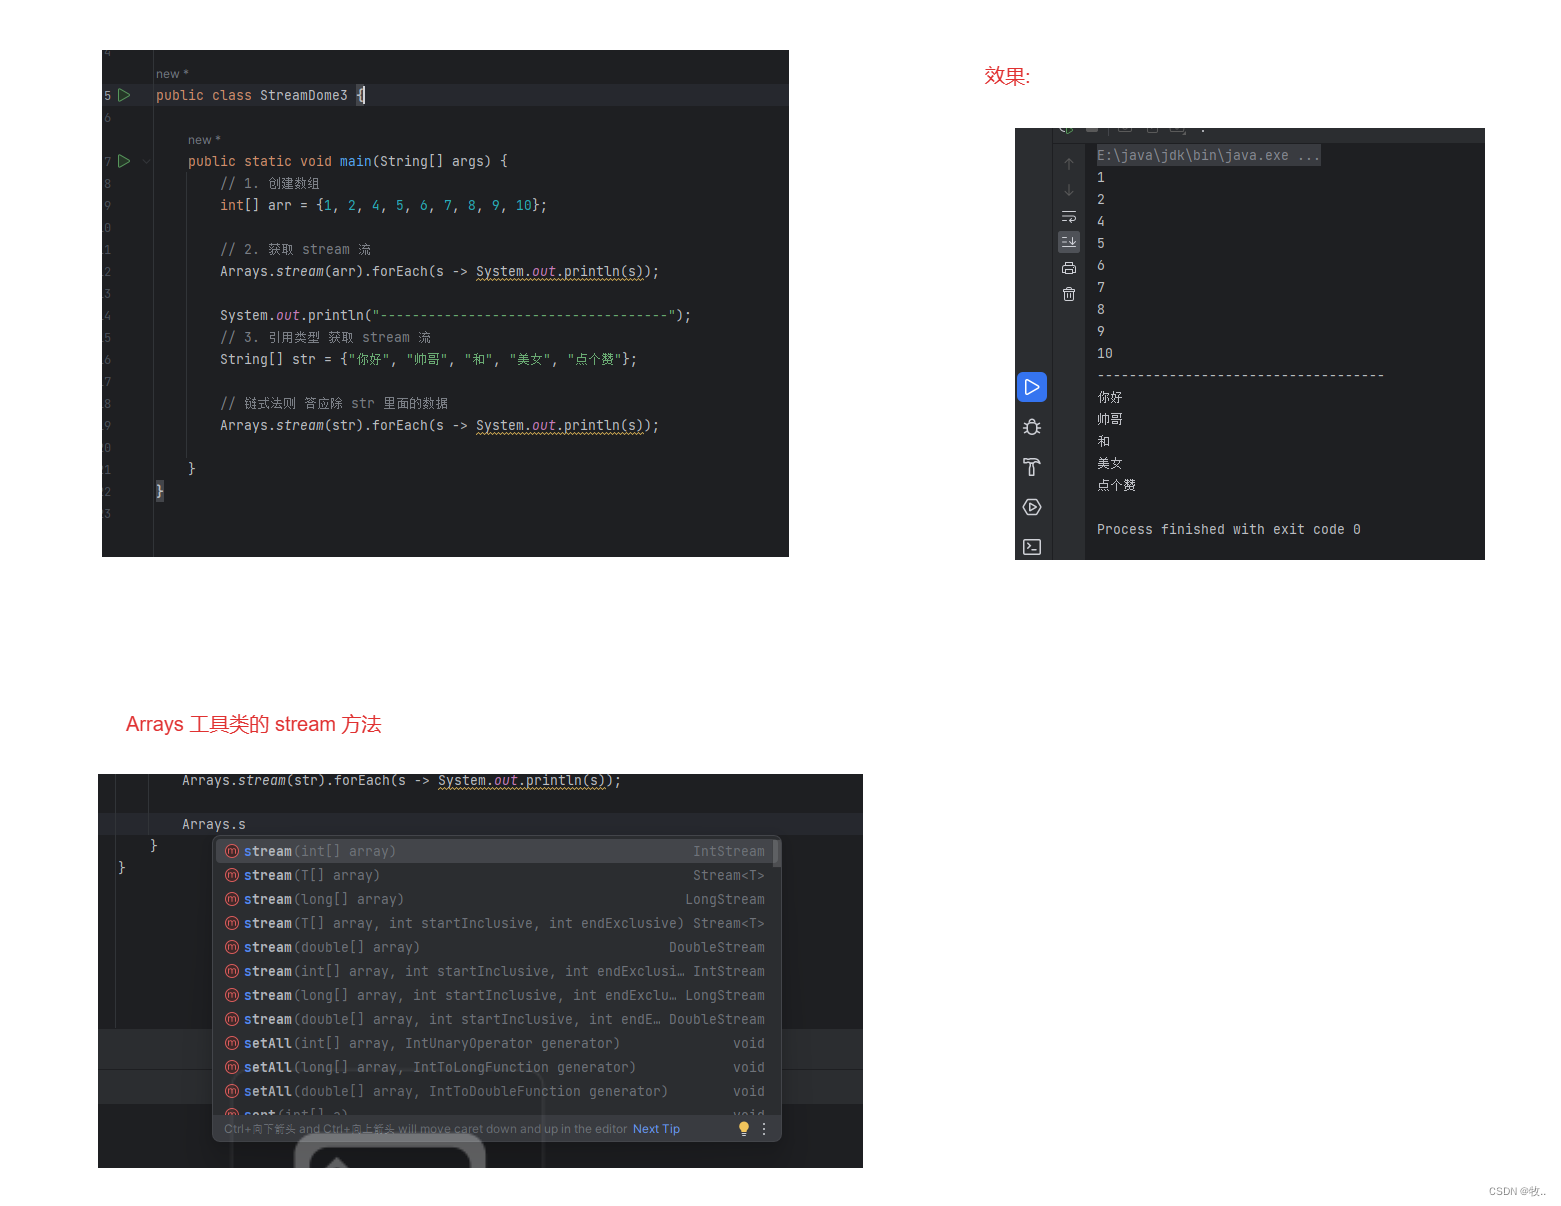Click the run gutter arrow beside main method
This screenshot has width=1561, height=1206.
coord(124,161)
